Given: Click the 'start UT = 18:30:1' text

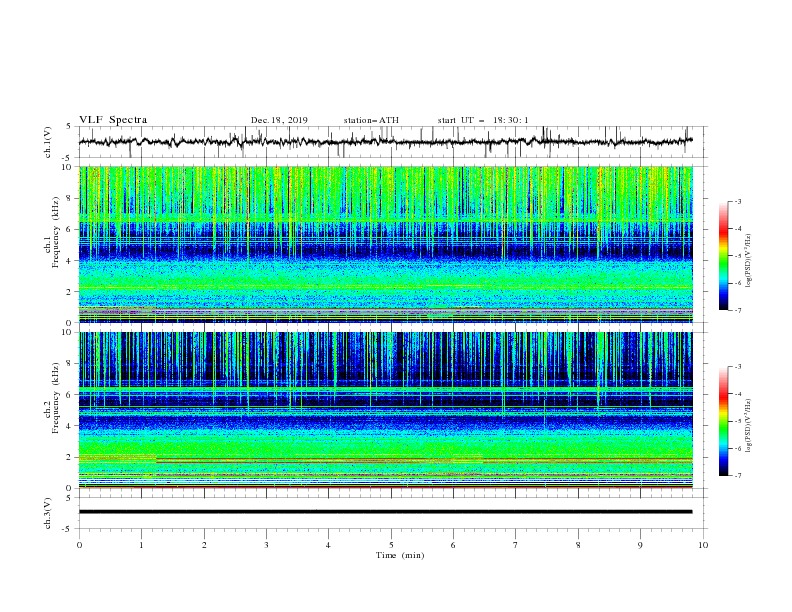Looking at the screenshot, I should [483, 120].
